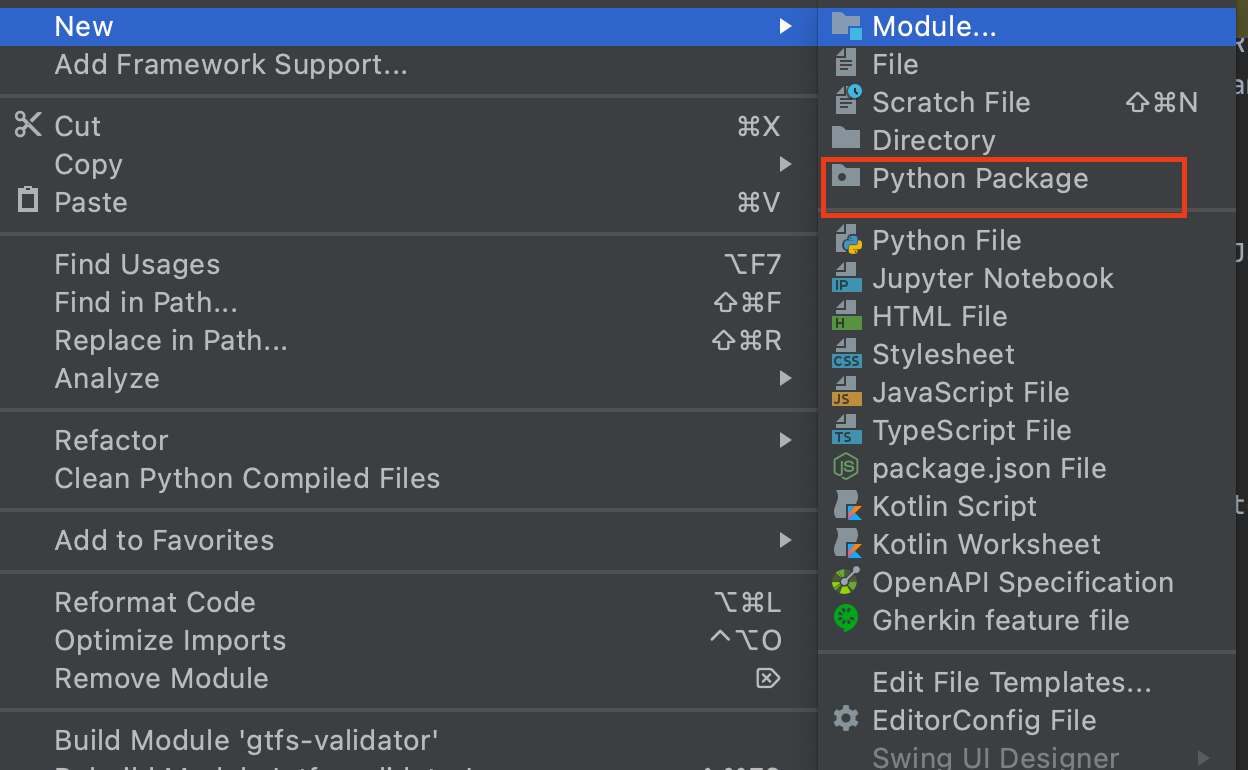Click the package.json File icon

[847, 468]
